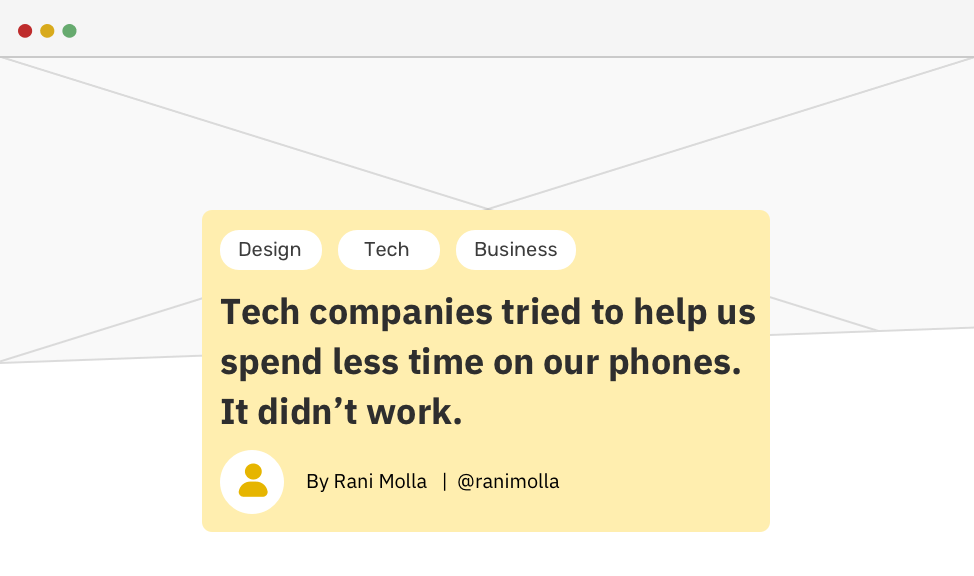Click the crossing point of placeholder diagonals
The height and width of the screenshot is (576, 974).
click(488, 209)
